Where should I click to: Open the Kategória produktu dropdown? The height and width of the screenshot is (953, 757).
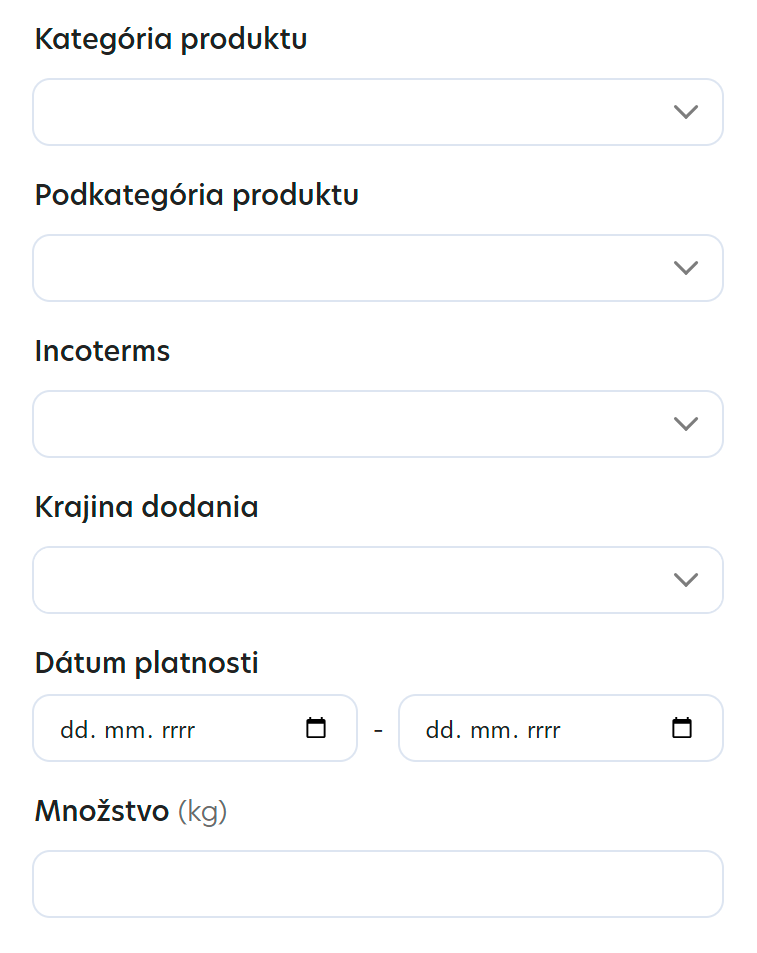click(x=377, y=112)
